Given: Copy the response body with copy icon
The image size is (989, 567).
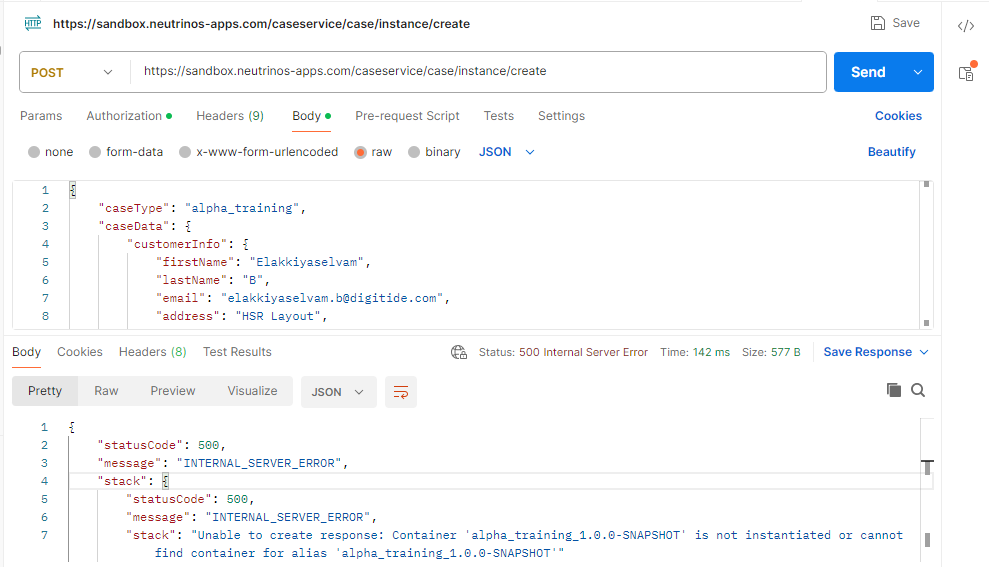Looking at the screenshot, I should coord(893,390).
